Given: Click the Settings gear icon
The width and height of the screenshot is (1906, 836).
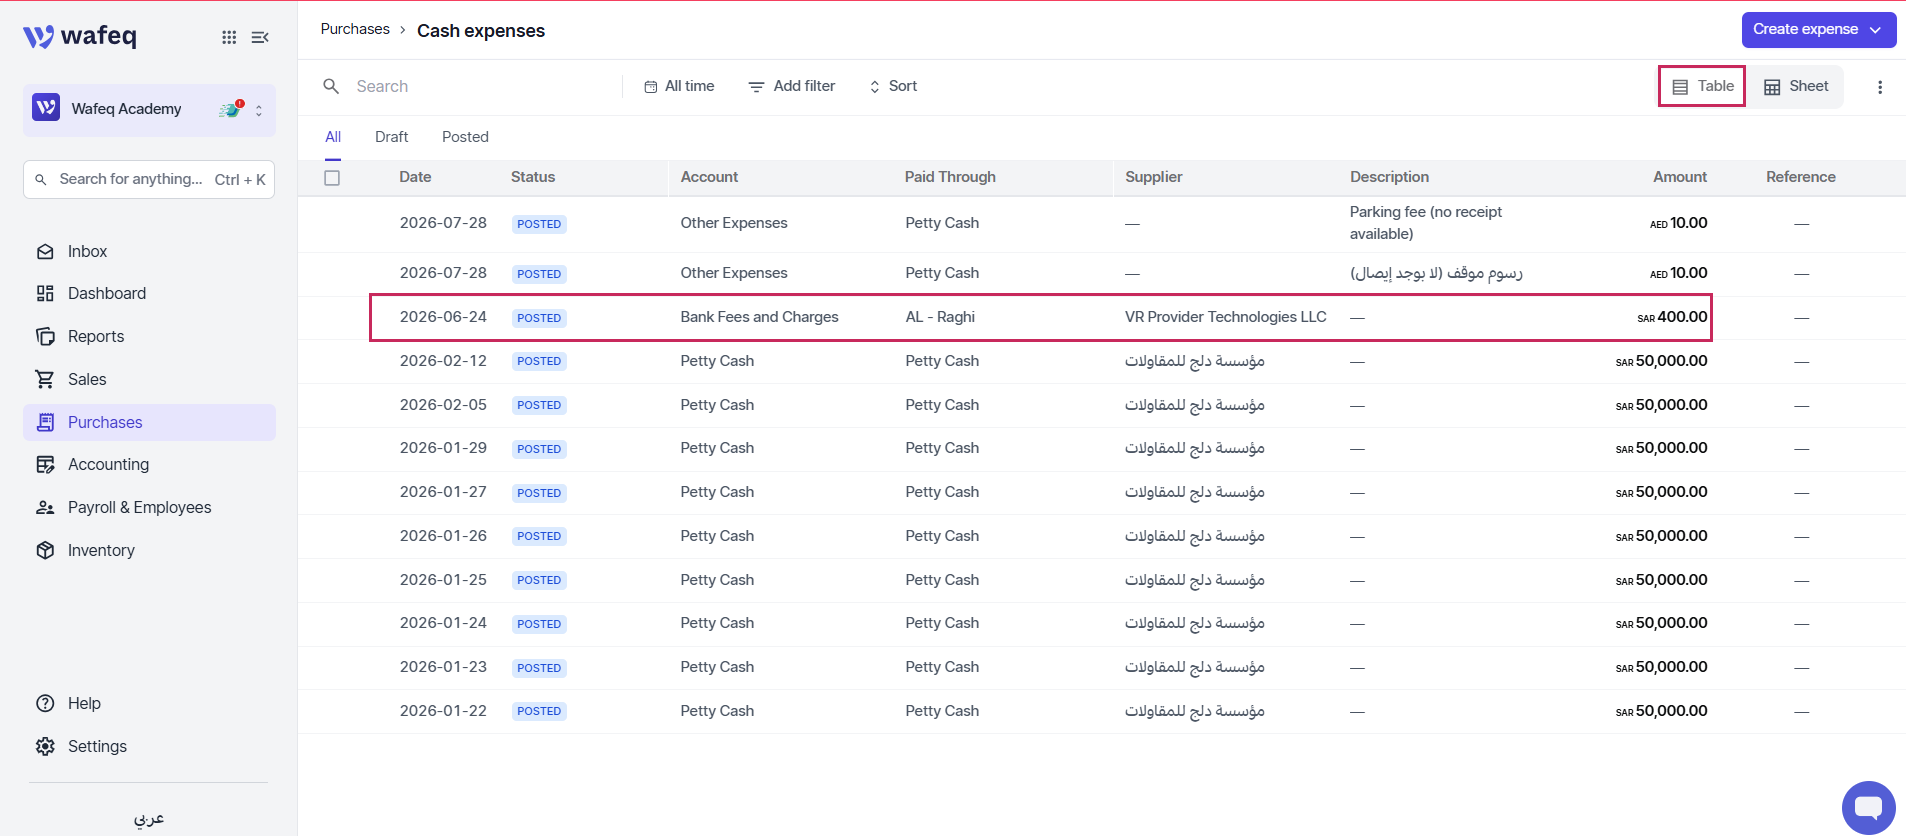Looking at the screenshot, I should (x=45, y=747).
